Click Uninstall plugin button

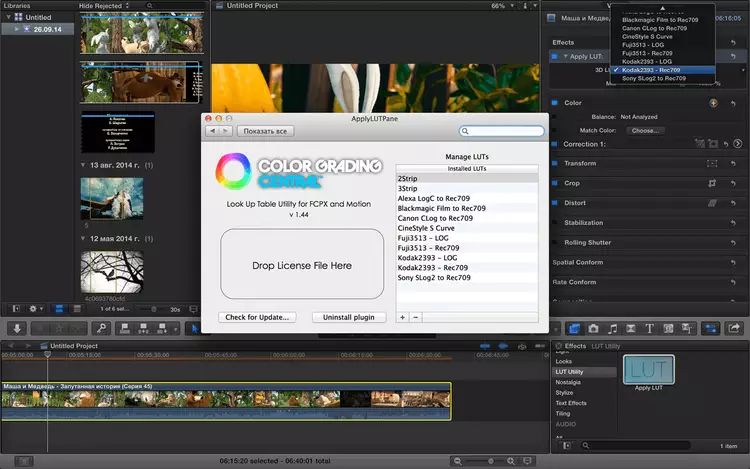[x=349, y=317]
